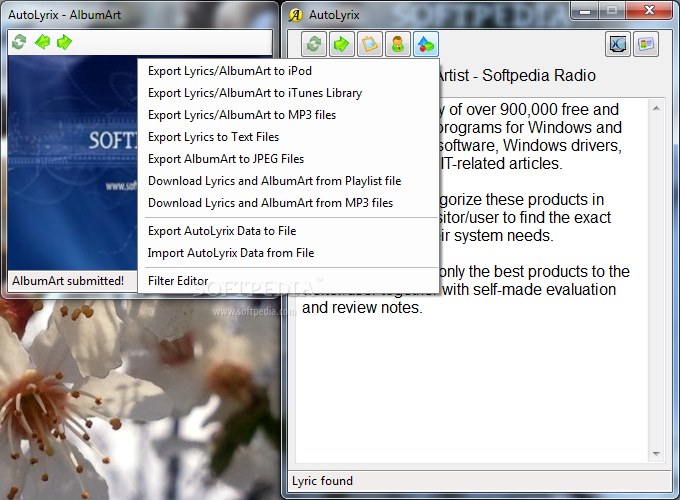The height and width of the screenshot is (500, 680).
Task: Open the Filter Editor menu entry
Action: (x=288, y=281)
